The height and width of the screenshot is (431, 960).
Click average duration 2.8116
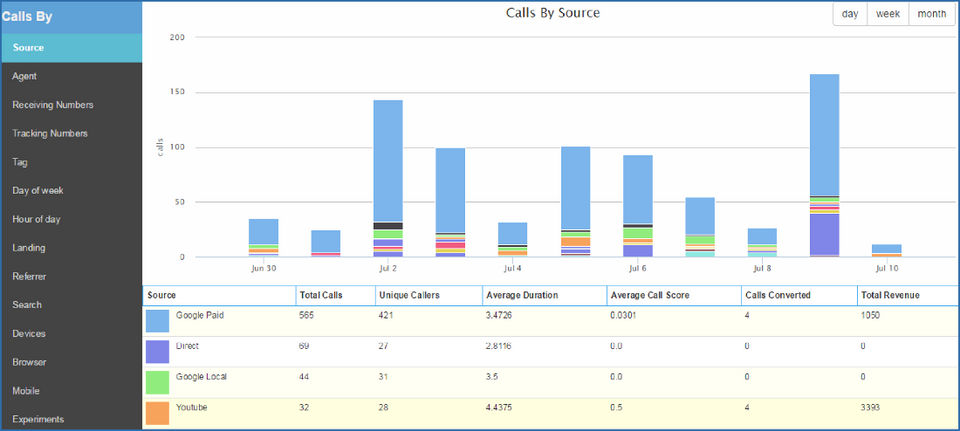tap(500, 346)
